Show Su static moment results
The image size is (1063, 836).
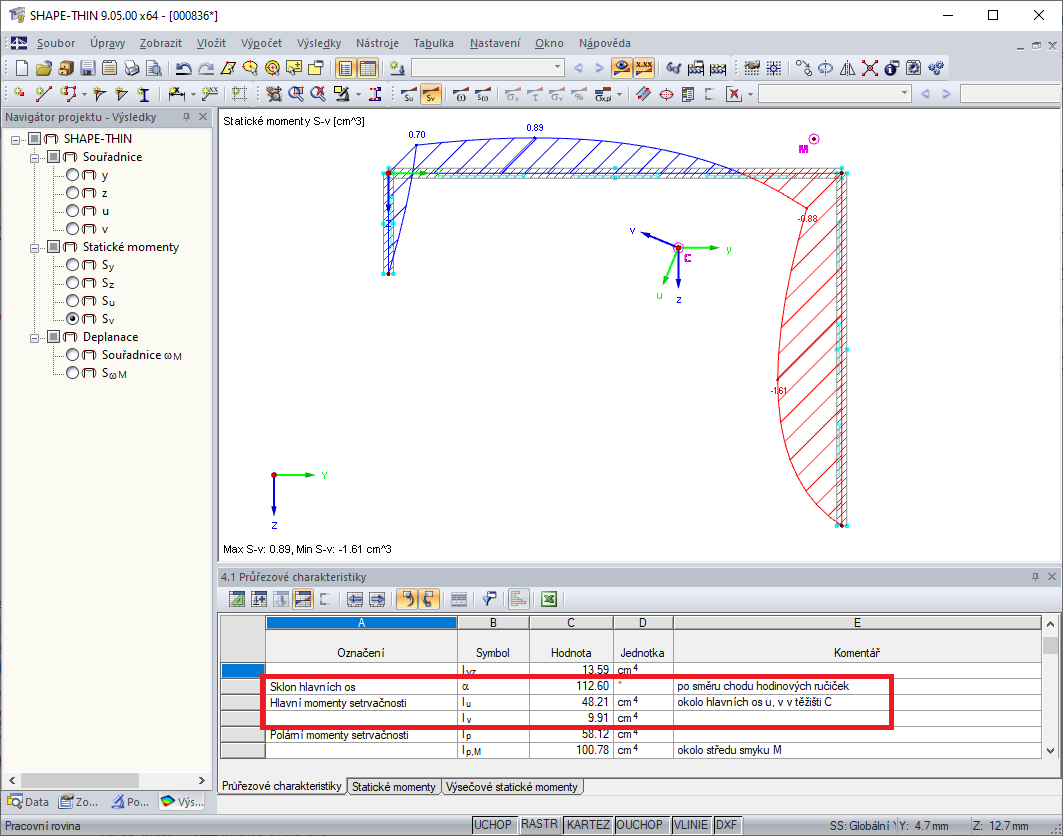pyautogui.click(x=409, y=94)
